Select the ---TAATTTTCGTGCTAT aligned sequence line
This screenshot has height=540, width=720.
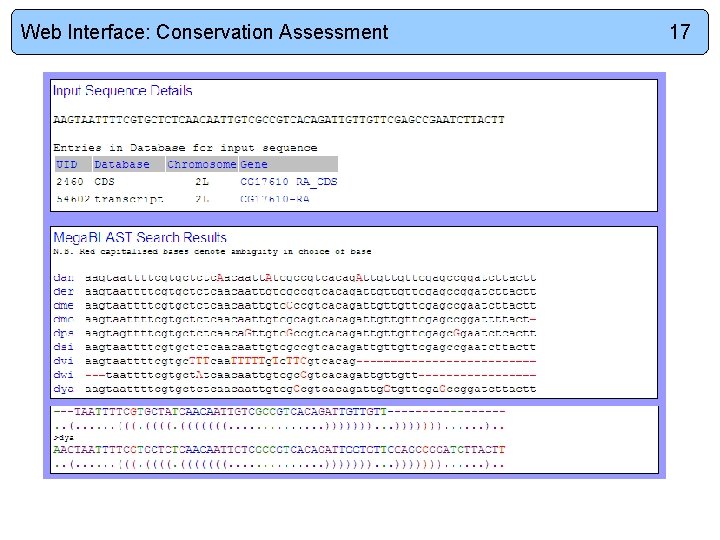pyautogui.click(x=279, y=411)
